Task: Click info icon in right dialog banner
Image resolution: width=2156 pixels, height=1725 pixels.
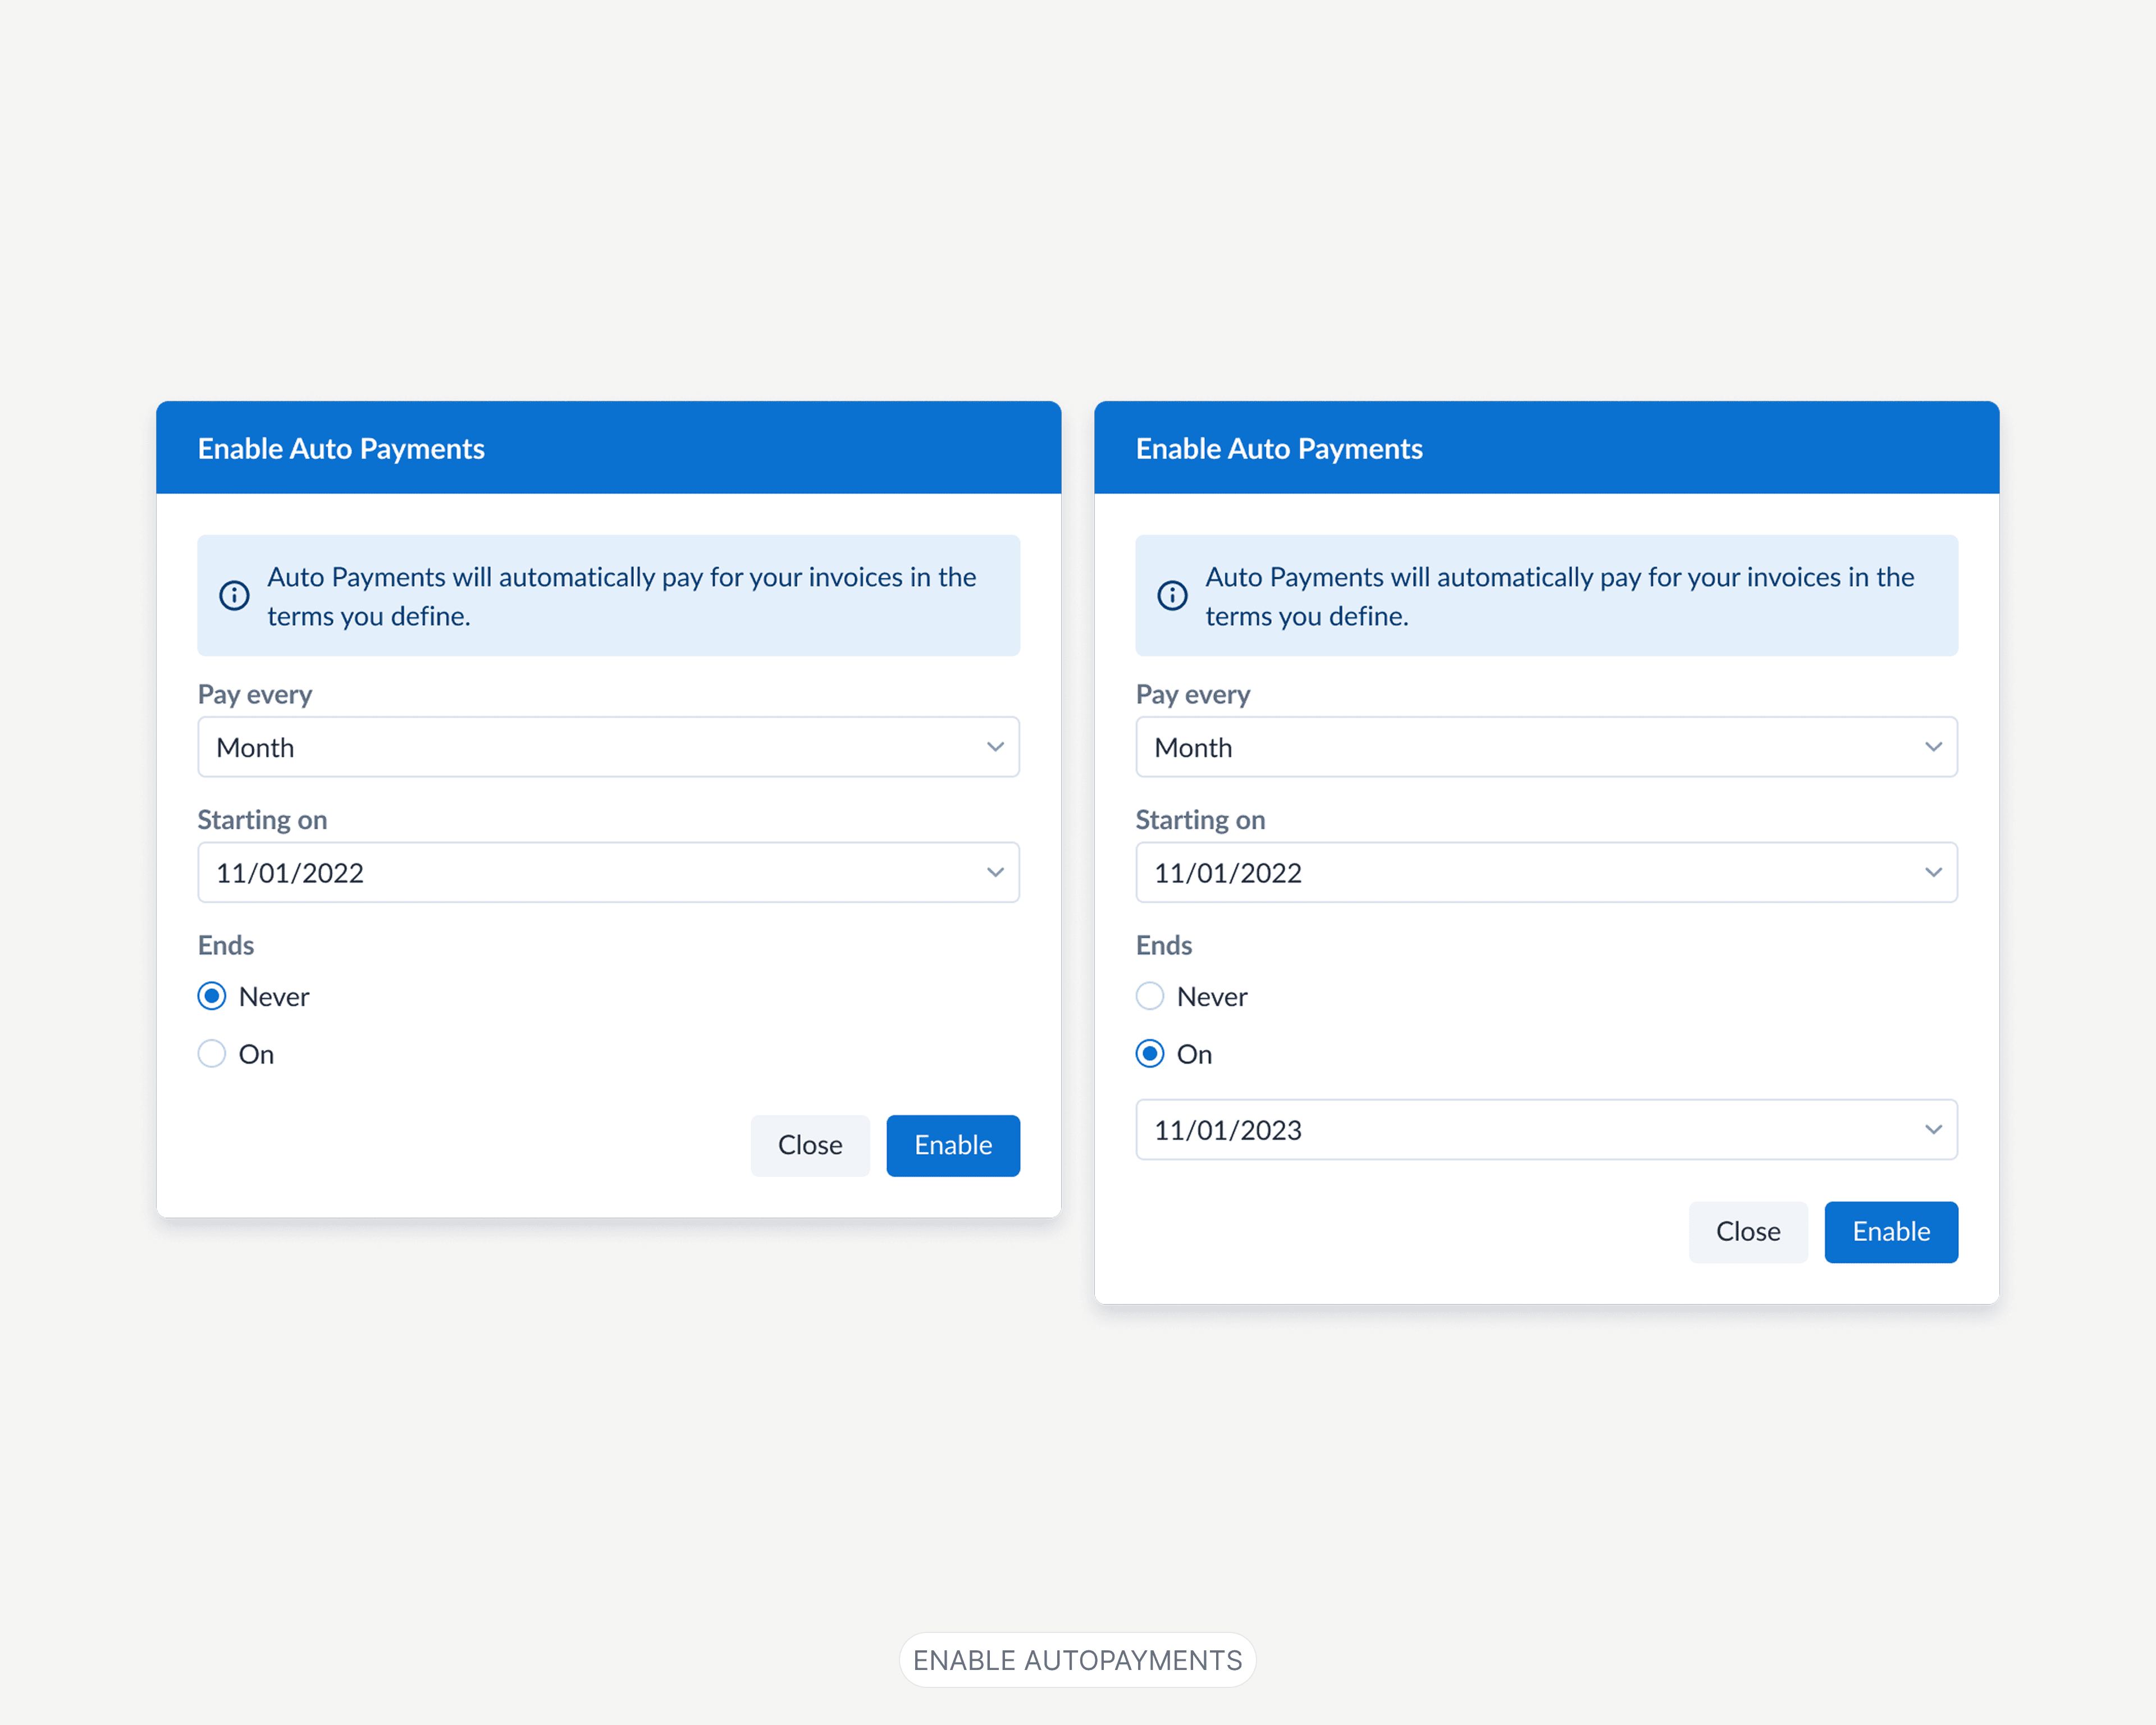Action: pyautogui.click(x=1172, y=596)
